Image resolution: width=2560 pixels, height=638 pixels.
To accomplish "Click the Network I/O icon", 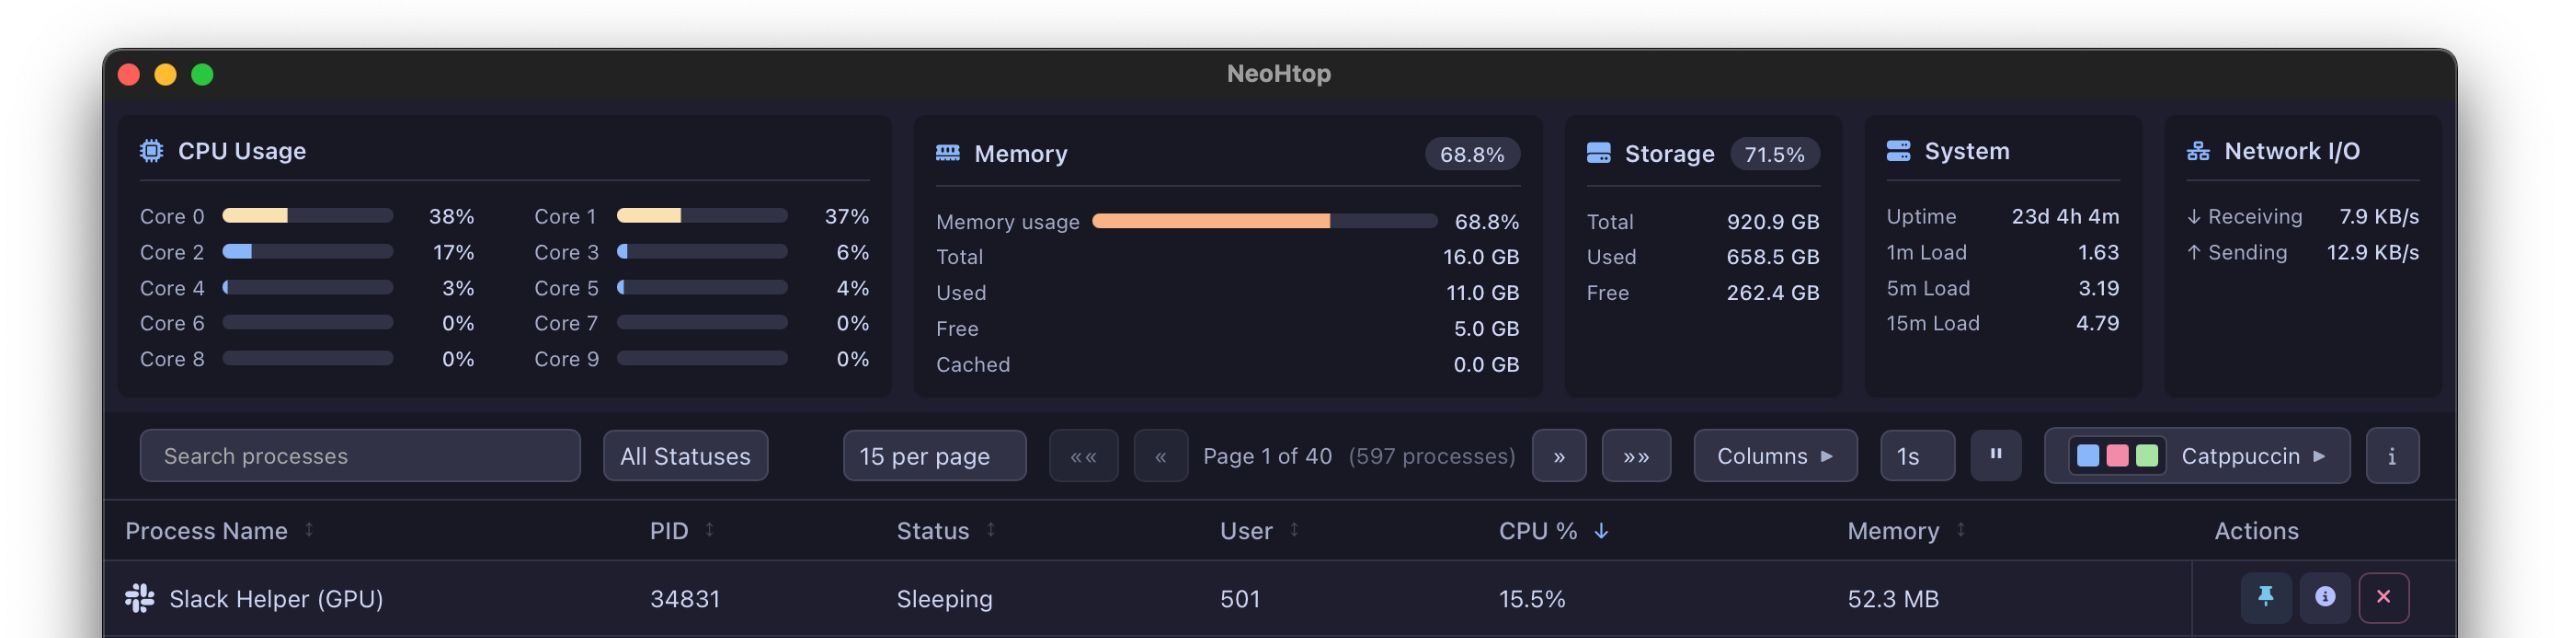I will click(x=2198, y=151).
